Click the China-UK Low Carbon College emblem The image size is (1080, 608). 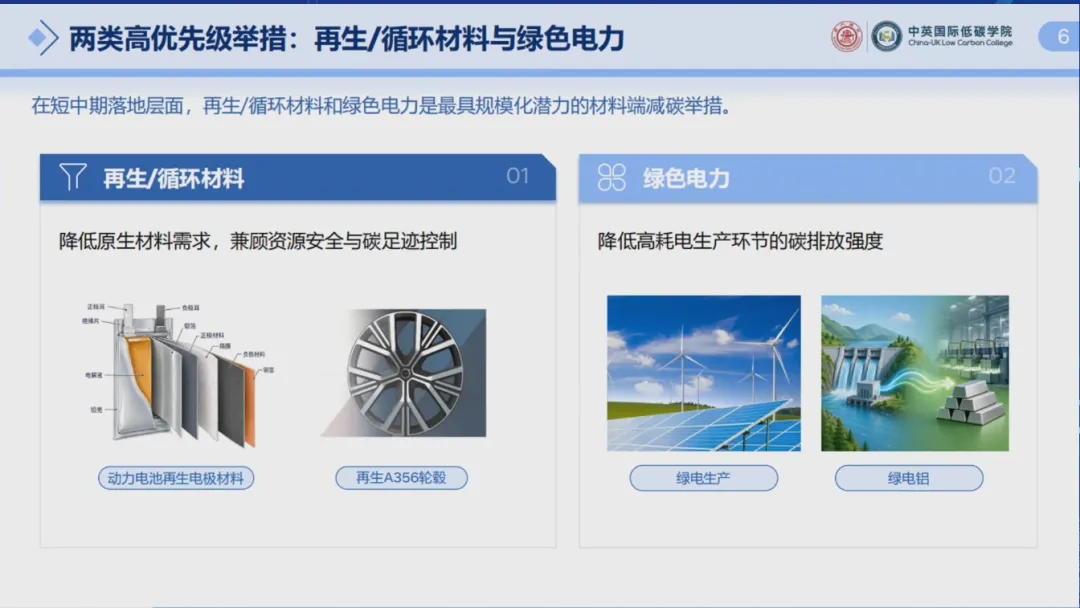tap(886, 36)
